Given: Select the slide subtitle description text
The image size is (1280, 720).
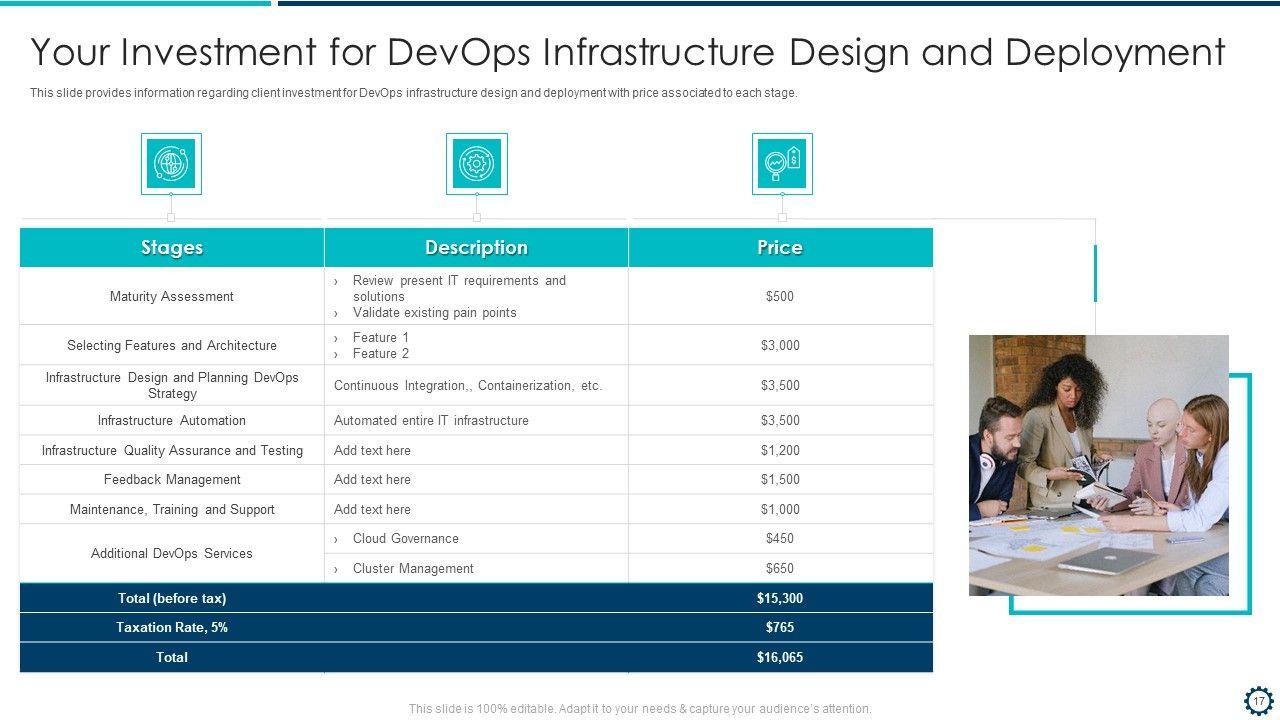Looking at the screenshot, I should click(414, 93).
